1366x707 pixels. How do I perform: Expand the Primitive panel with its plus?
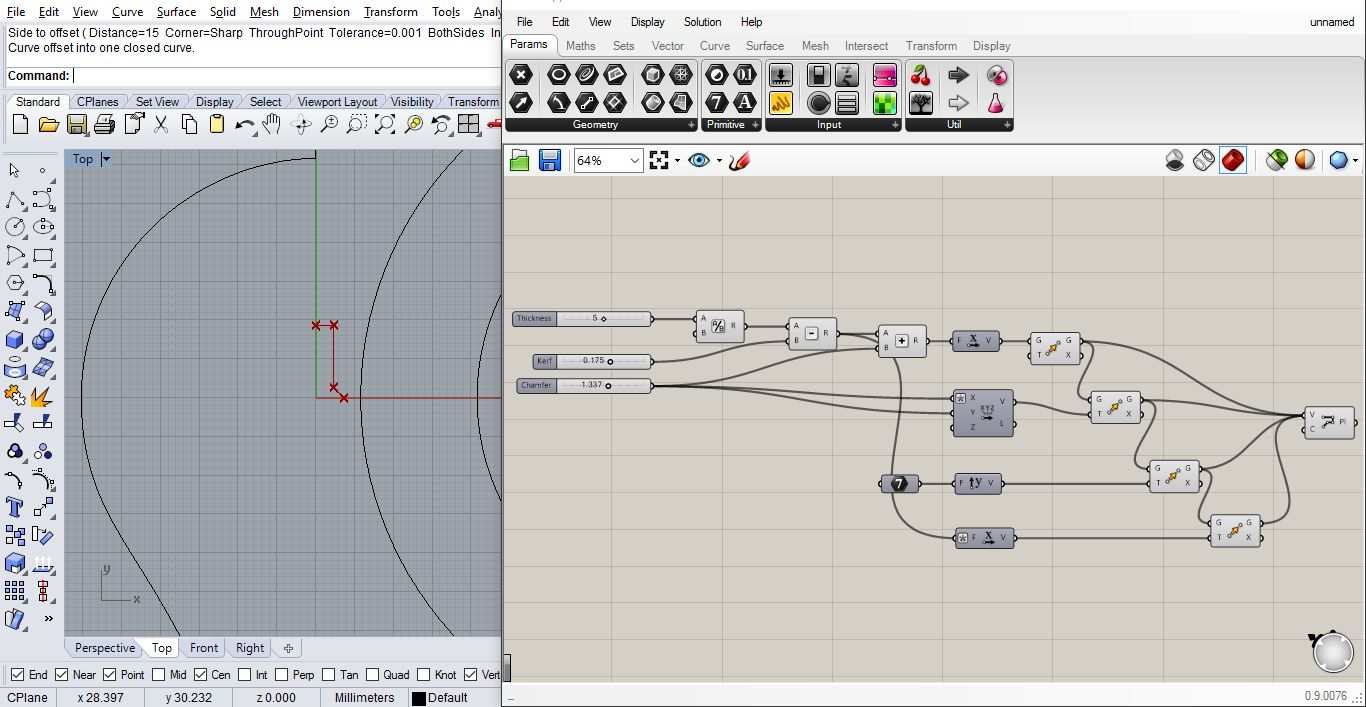755,125
